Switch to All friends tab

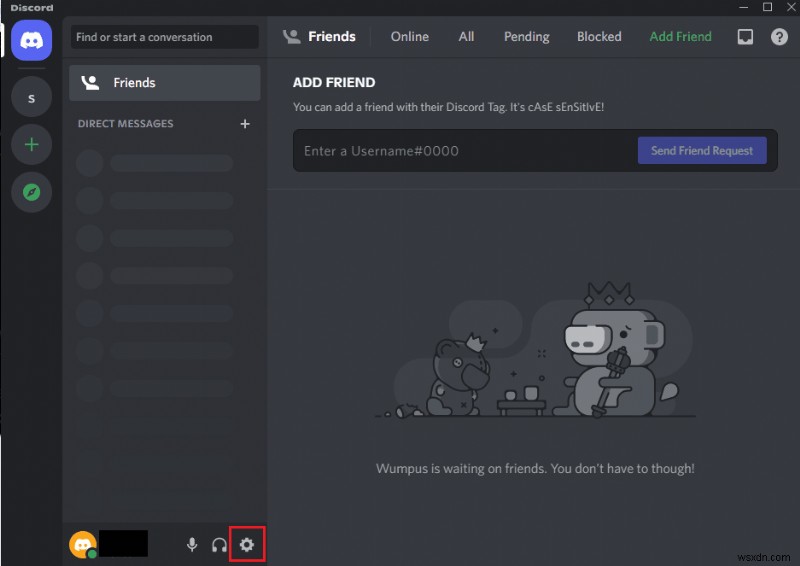tap(466, 37)
